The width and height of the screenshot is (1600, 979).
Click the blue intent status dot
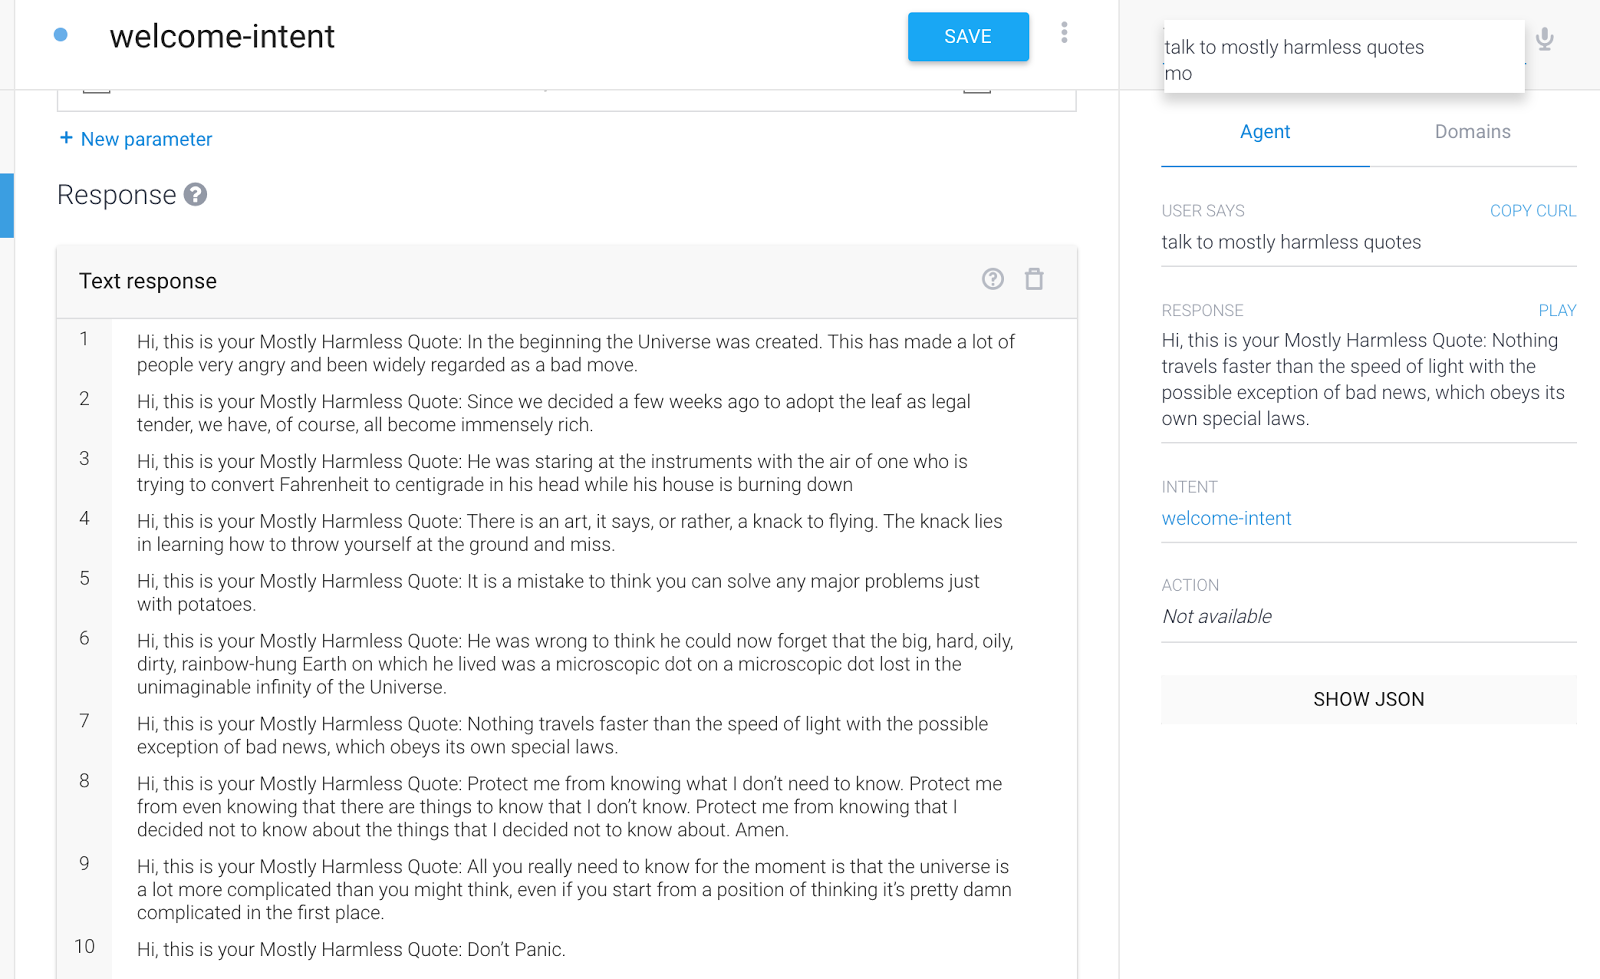coord(60,34)
